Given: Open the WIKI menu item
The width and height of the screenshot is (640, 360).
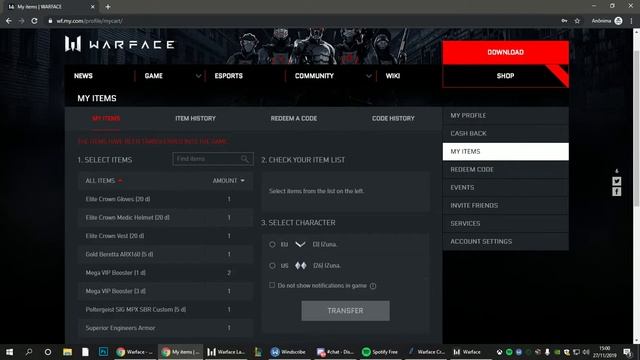Looking at the screenshot, I should click(393, 76).
